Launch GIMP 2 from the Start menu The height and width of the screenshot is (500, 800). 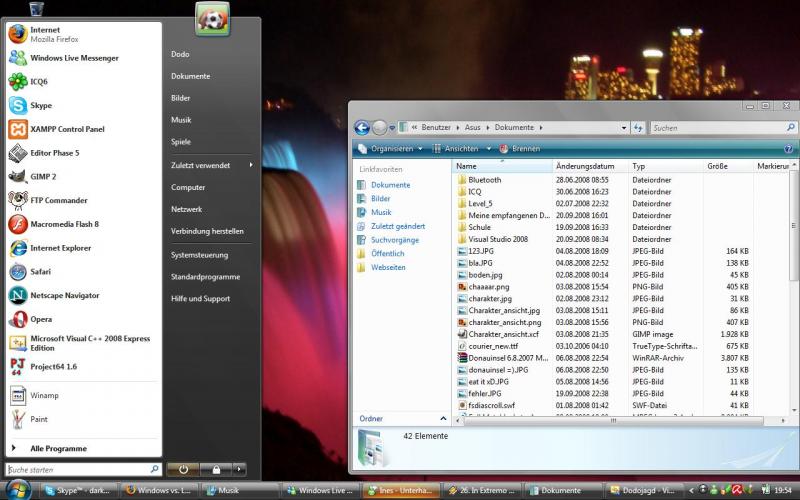pyautogui.click(x=42, y=177)
